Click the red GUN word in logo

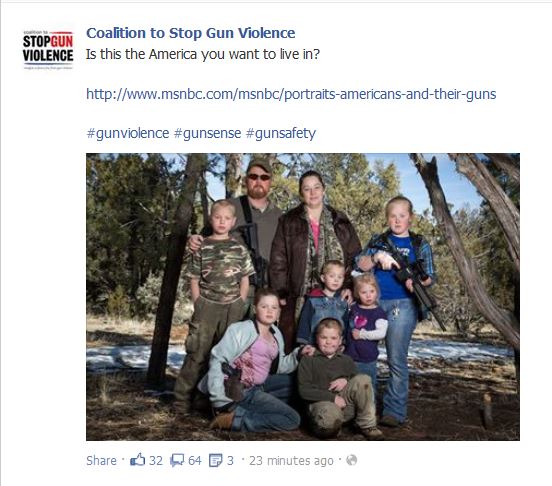[x=62, y=42]
